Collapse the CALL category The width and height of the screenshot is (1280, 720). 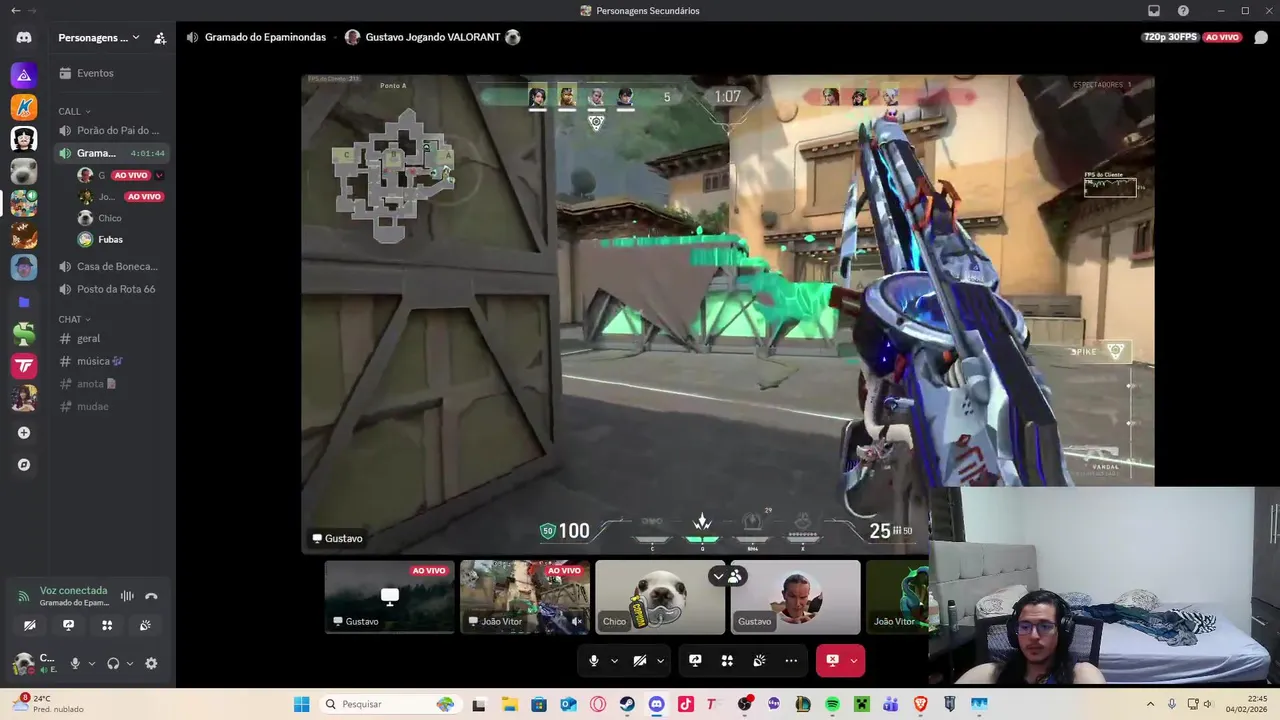coord(74,111)
